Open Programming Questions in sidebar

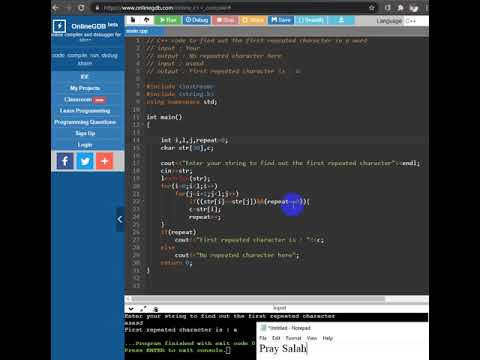85,122
